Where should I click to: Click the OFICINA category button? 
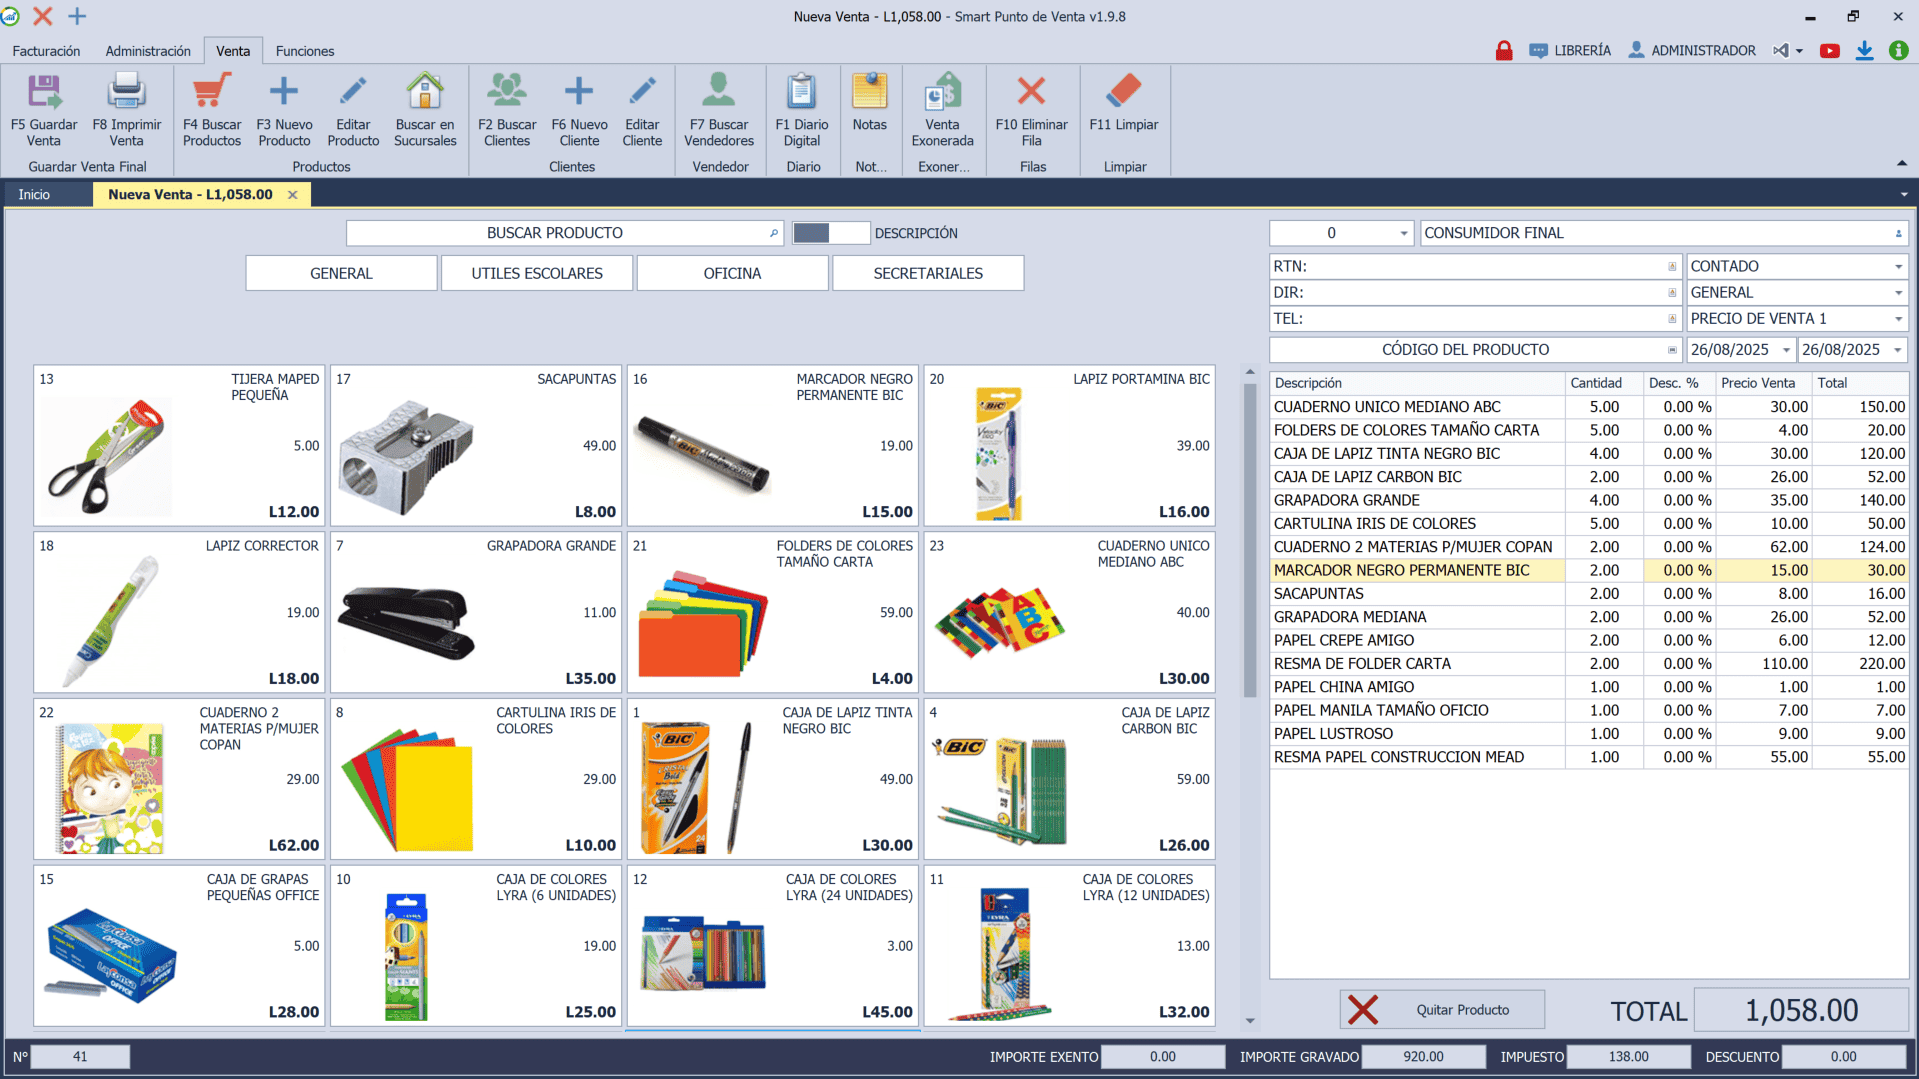tap(732, 273)
